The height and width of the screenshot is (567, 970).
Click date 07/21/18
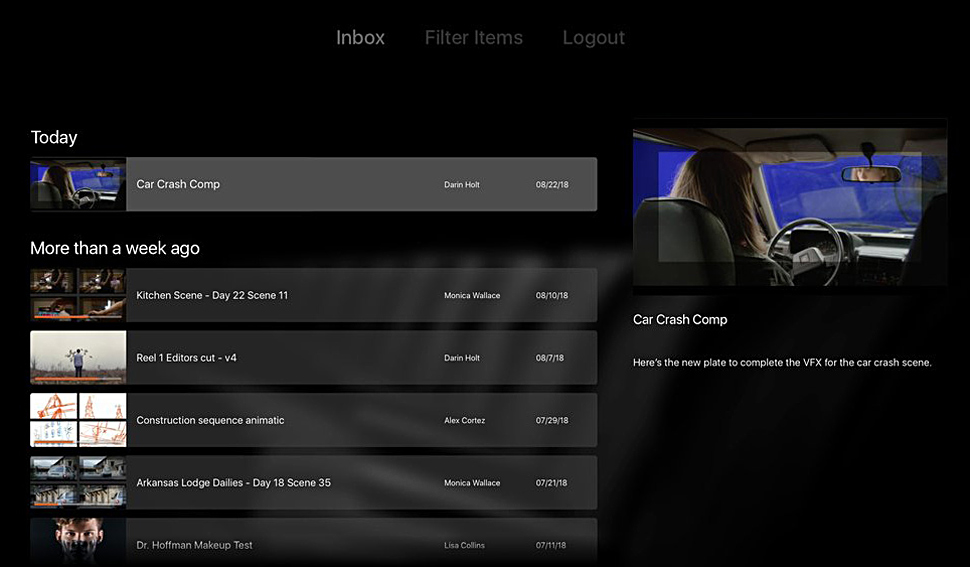[x=552, y=483]
